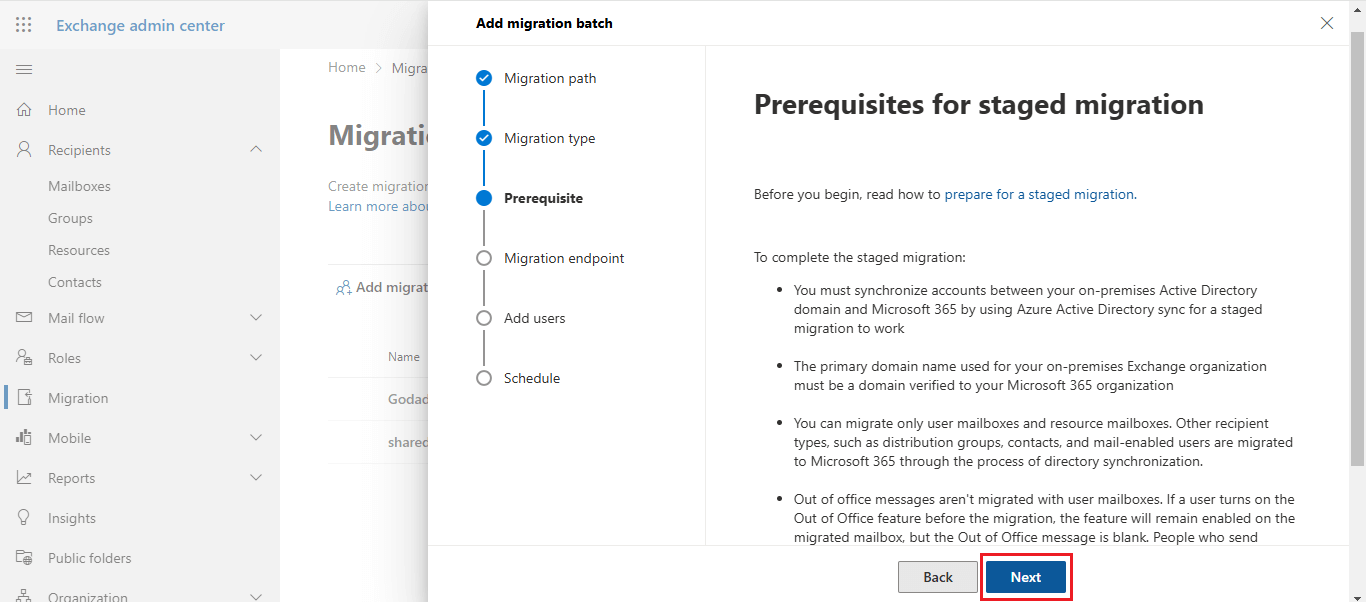Close the Add migration batch panel
The width and height of the screenshot is (1366, 602).
click(1327, 23)
